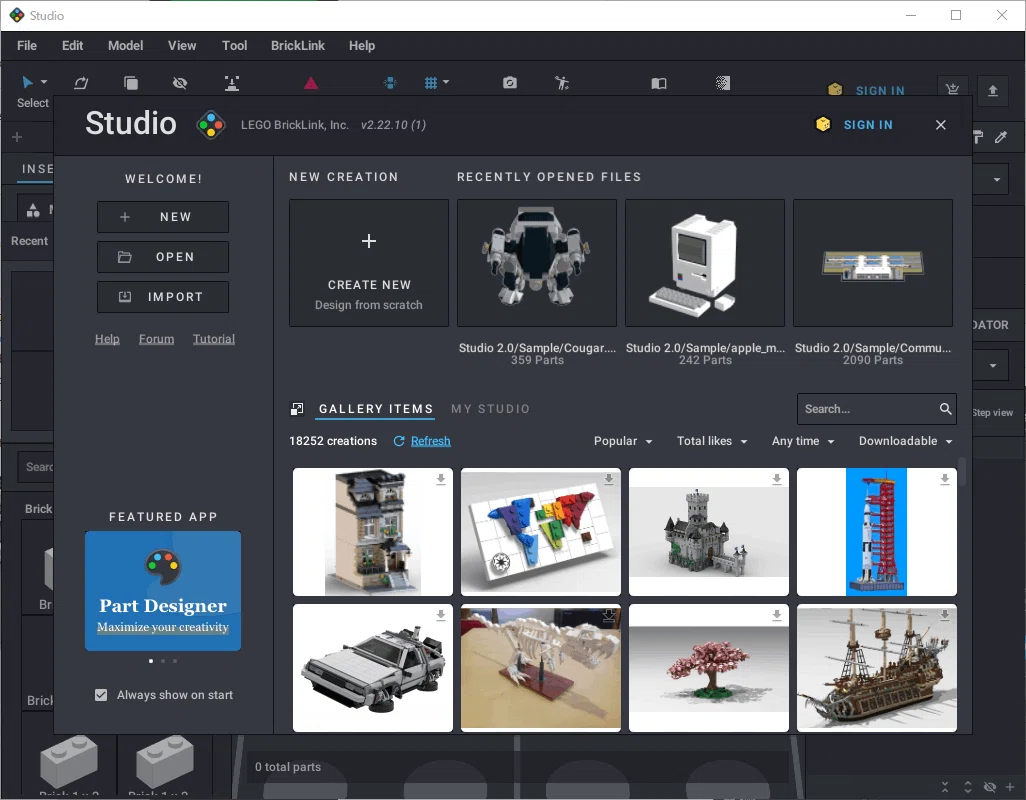1026x800 pixels.
Task: Download the rocket launch tower gallery item
Action: (x=945, y=479)
